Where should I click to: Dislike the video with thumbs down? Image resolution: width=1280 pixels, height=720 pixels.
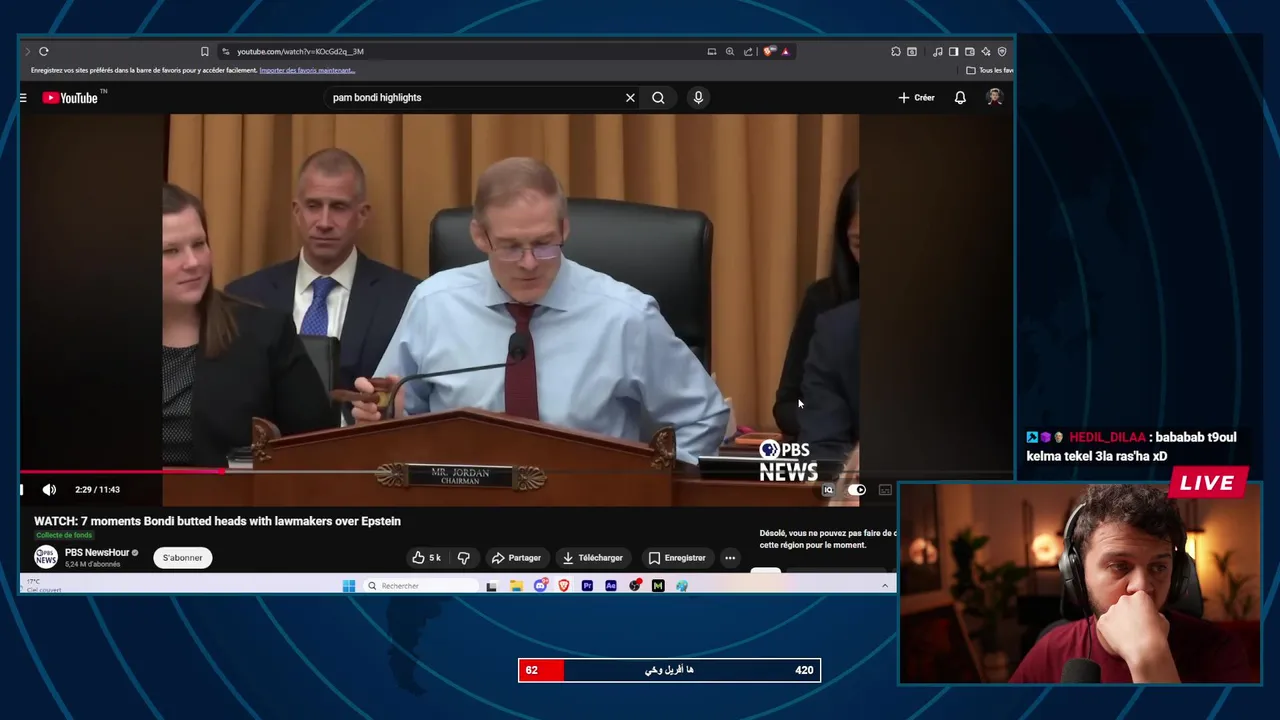[463, 558]
